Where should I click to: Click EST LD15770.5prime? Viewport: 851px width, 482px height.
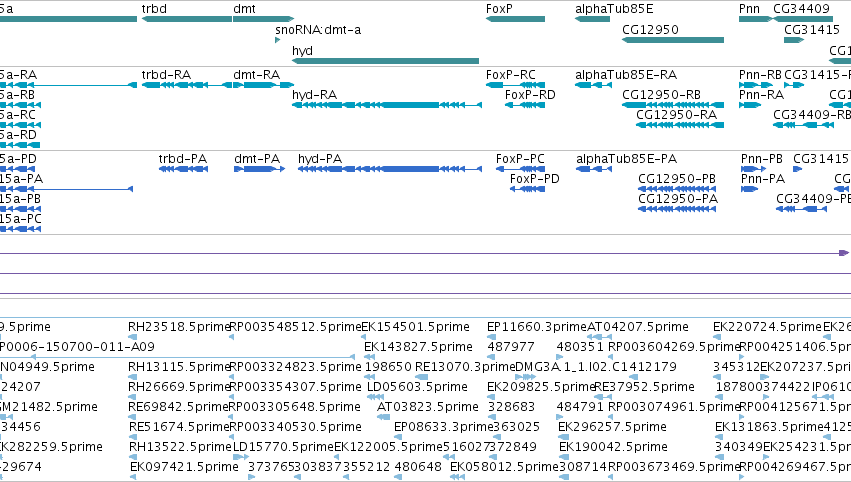click(283, 447)
